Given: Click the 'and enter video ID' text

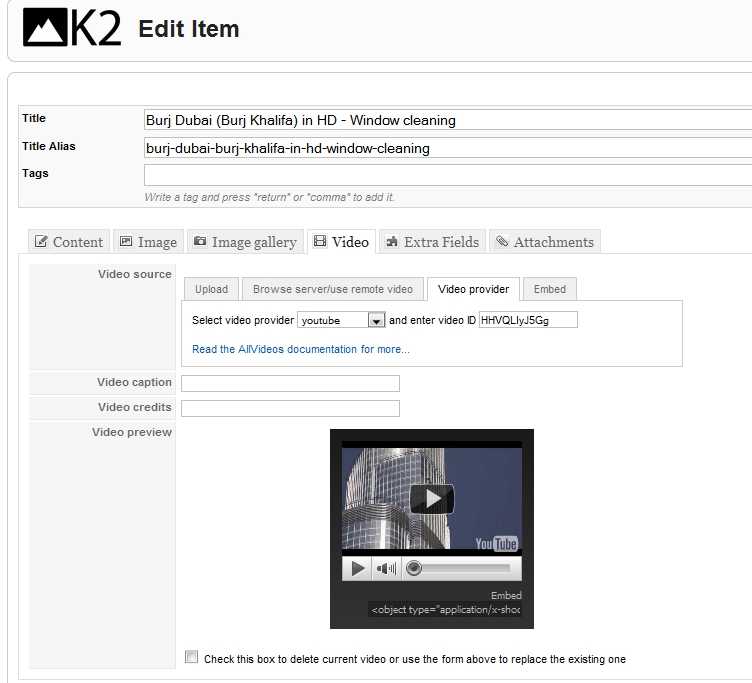Looking at the screenshot, I should coord(432,320).
